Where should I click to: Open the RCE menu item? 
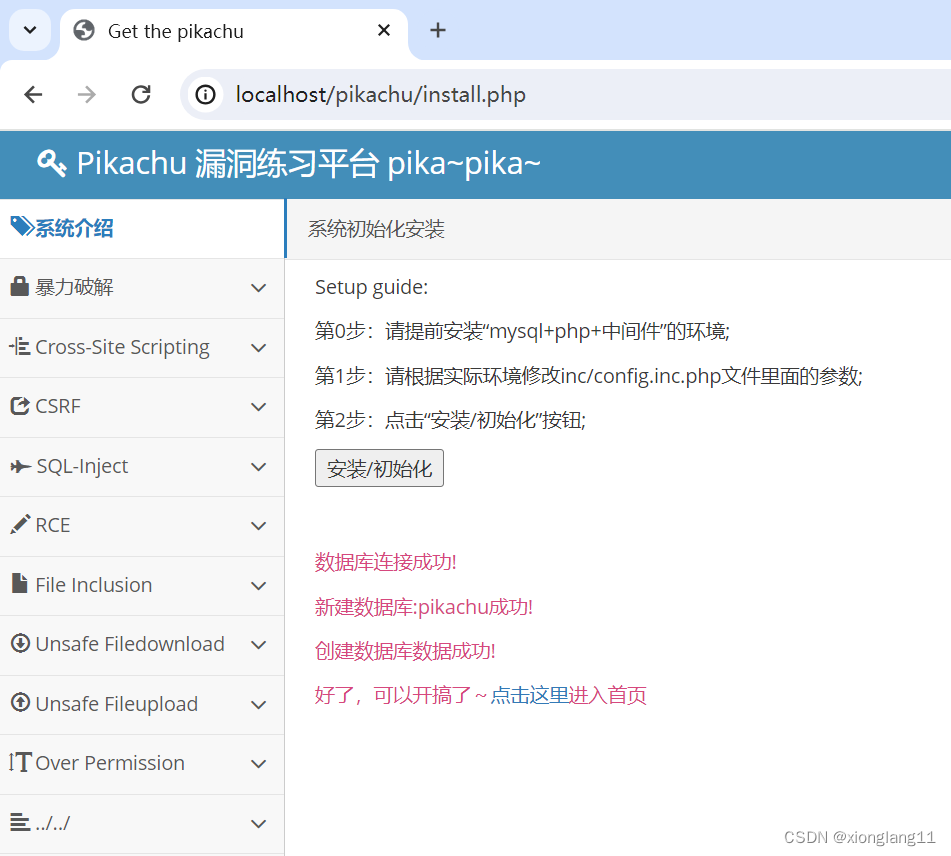pos(142,526)
